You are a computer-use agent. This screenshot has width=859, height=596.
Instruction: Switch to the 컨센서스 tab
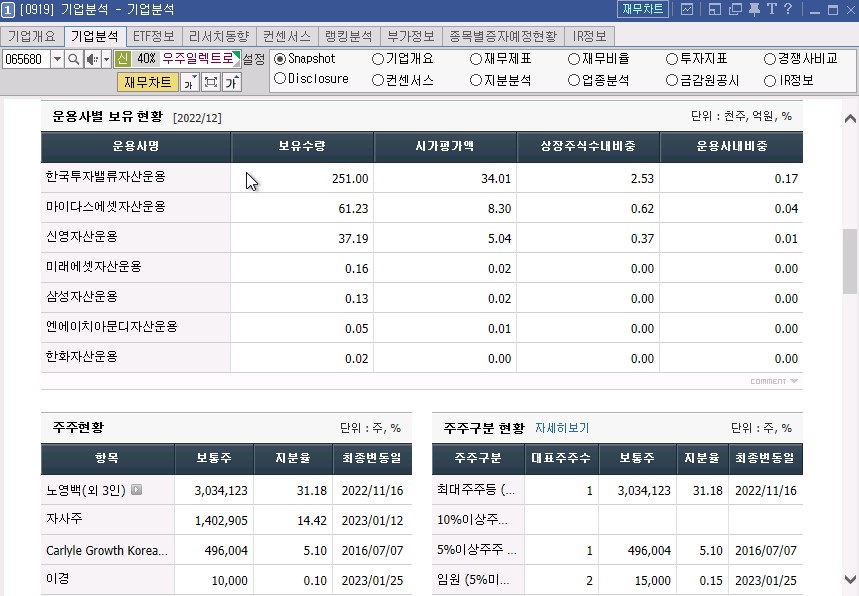287,36
